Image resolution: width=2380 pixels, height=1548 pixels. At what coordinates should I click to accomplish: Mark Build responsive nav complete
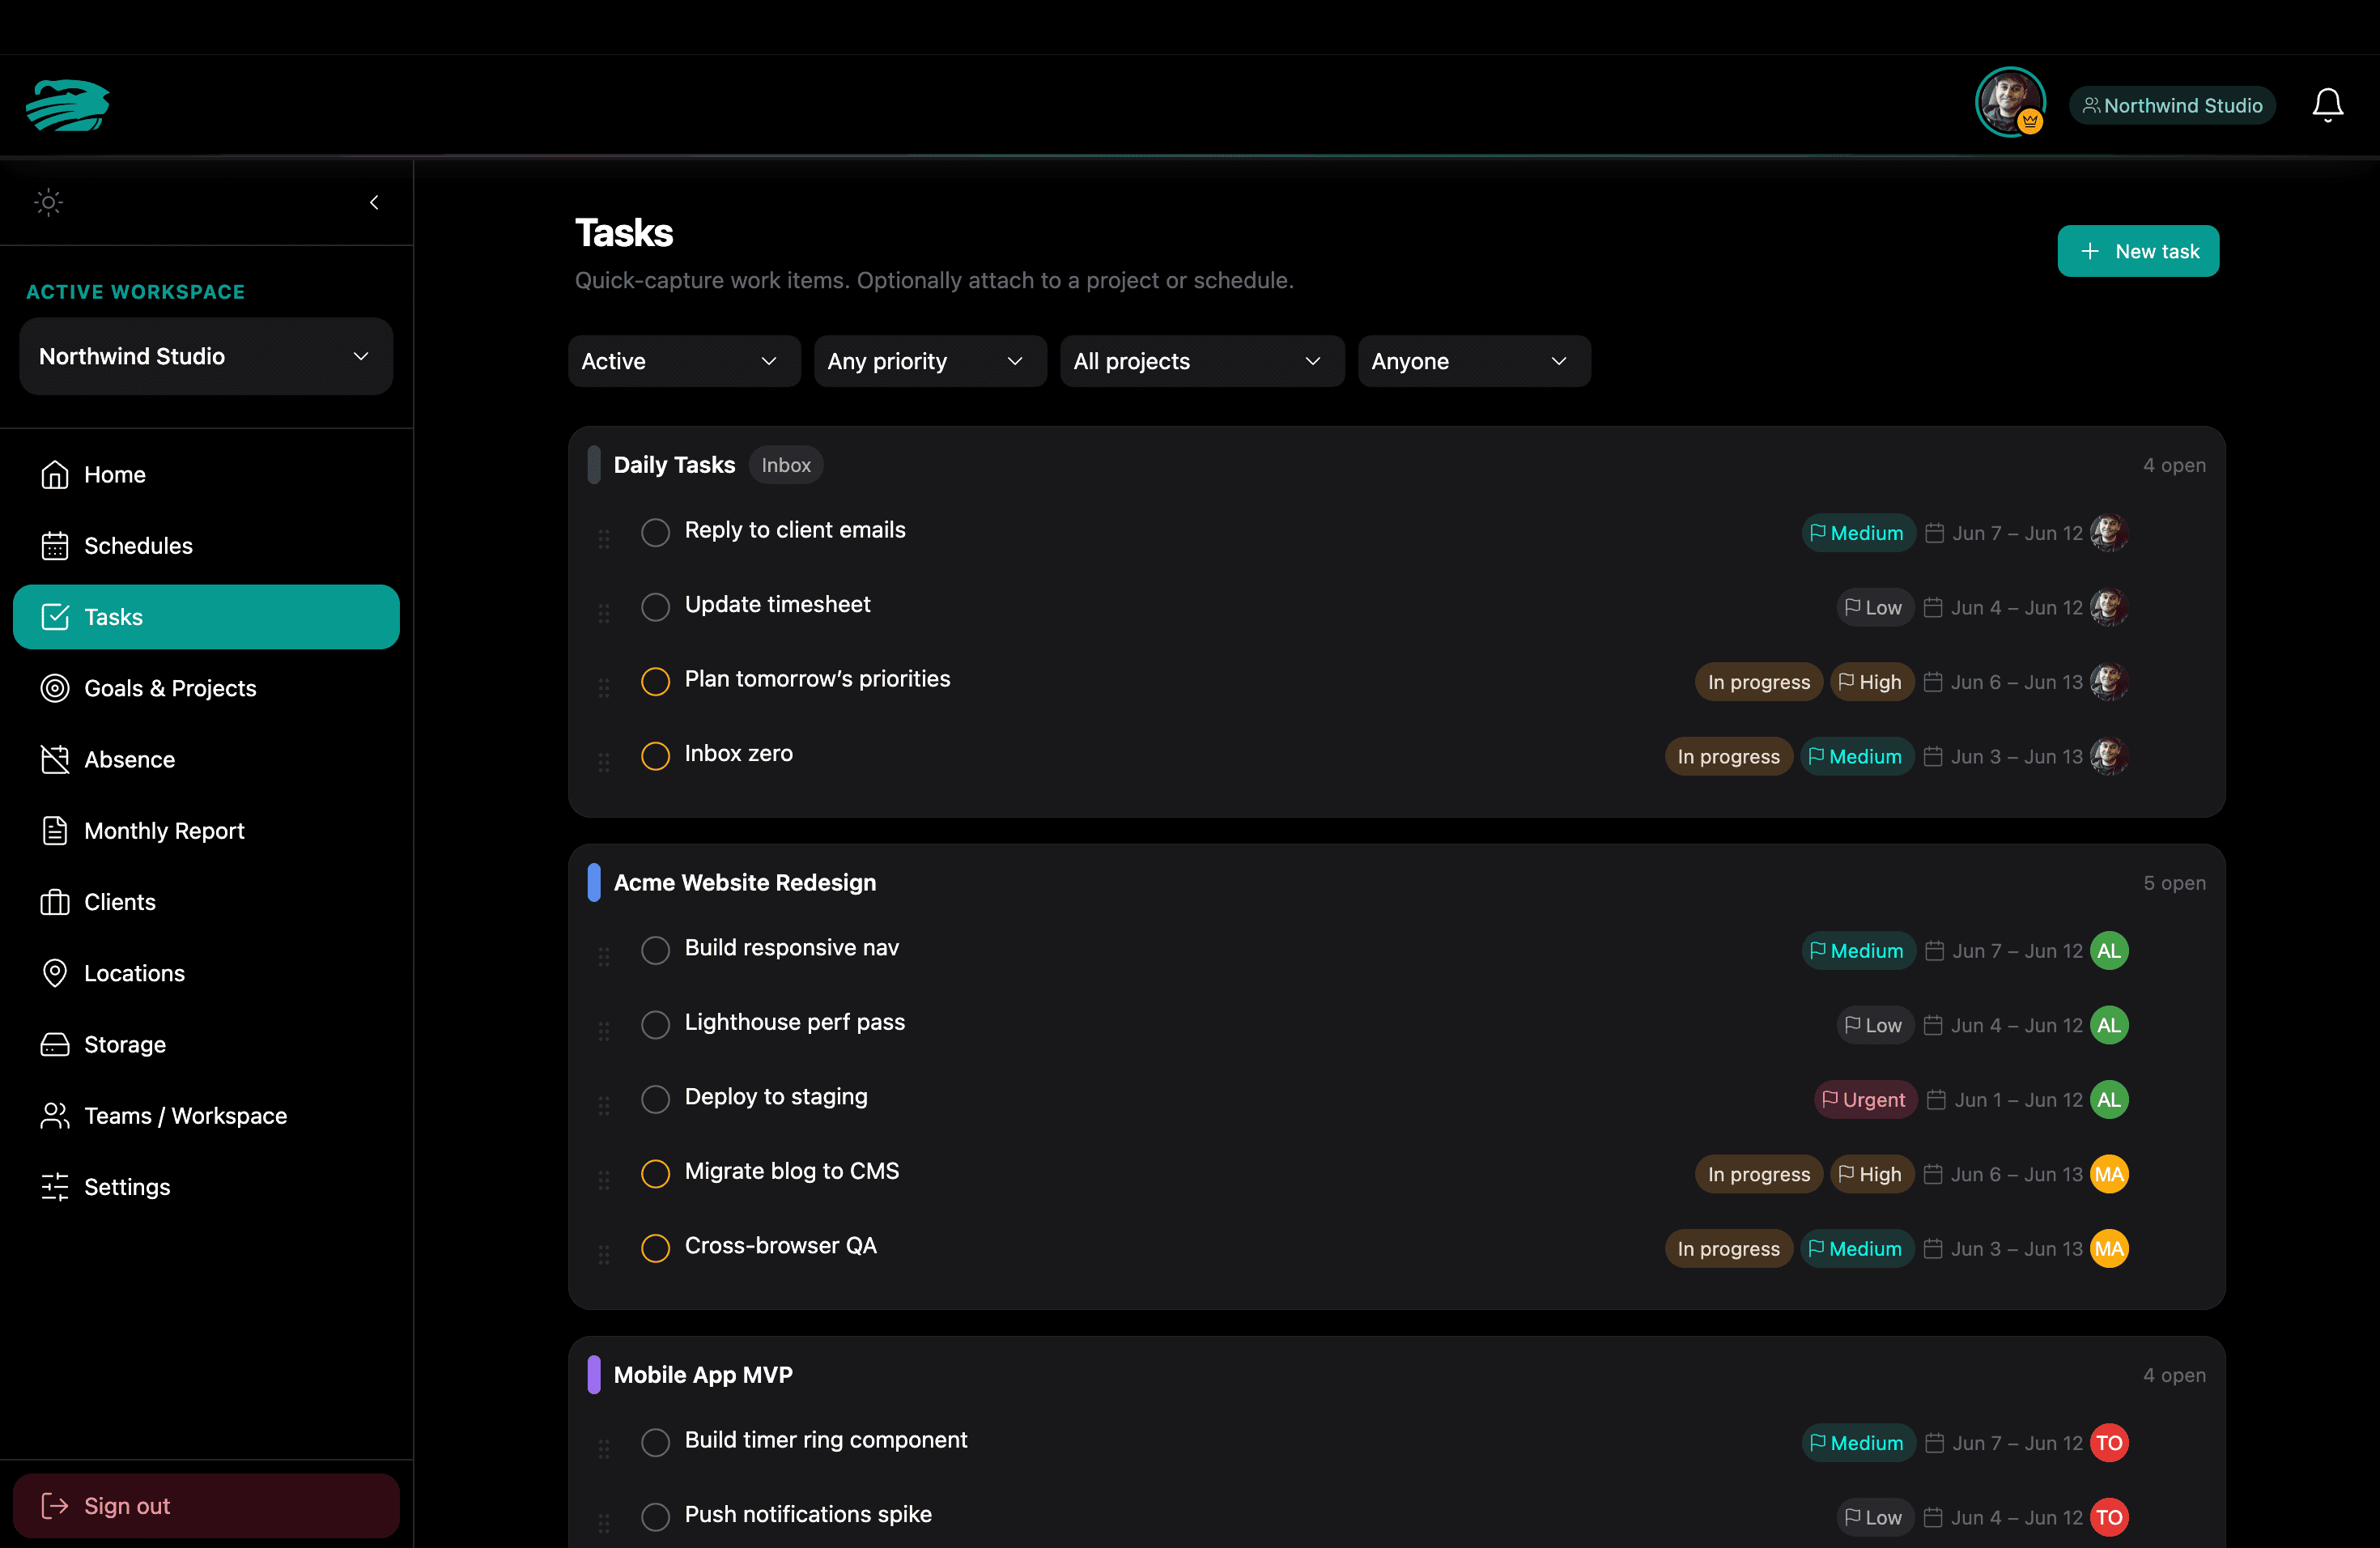point(655,950)
